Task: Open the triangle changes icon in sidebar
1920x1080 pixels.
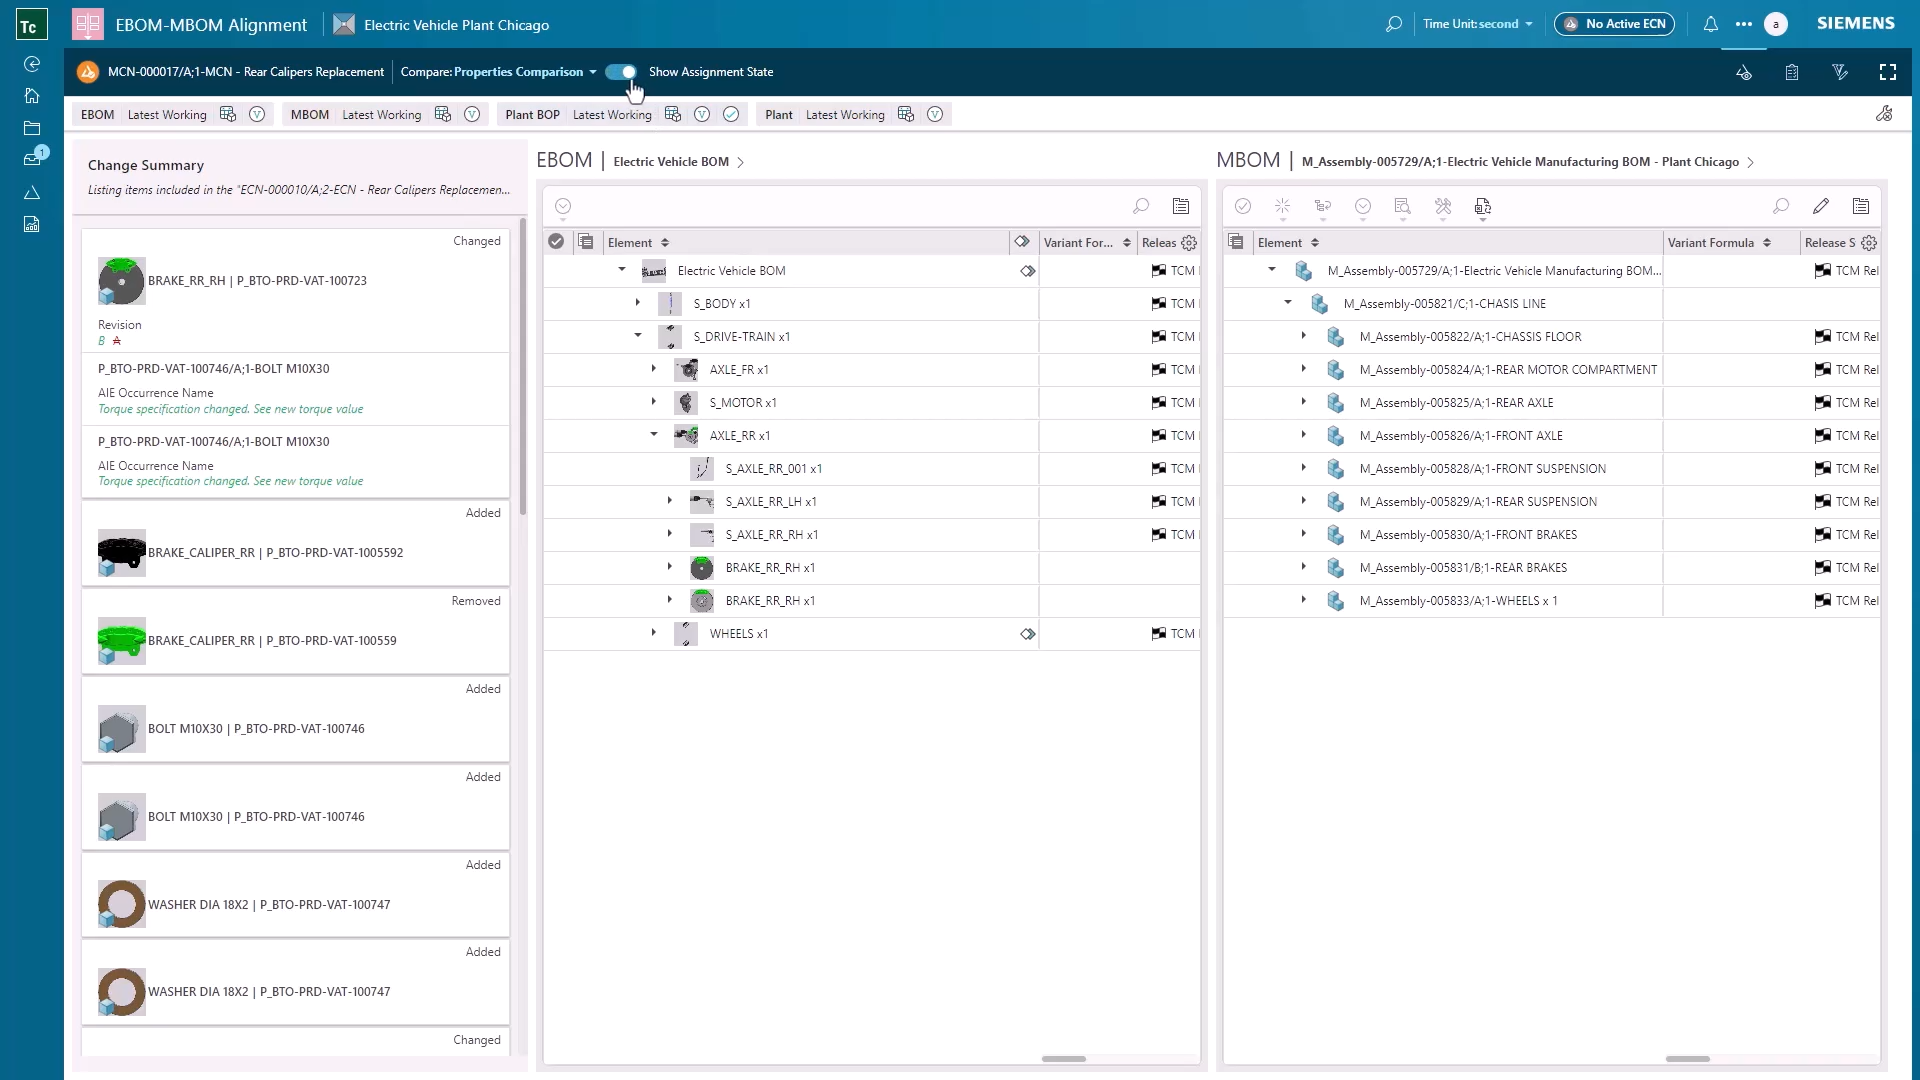Action: pyautogui.click(x=32, y=192)
